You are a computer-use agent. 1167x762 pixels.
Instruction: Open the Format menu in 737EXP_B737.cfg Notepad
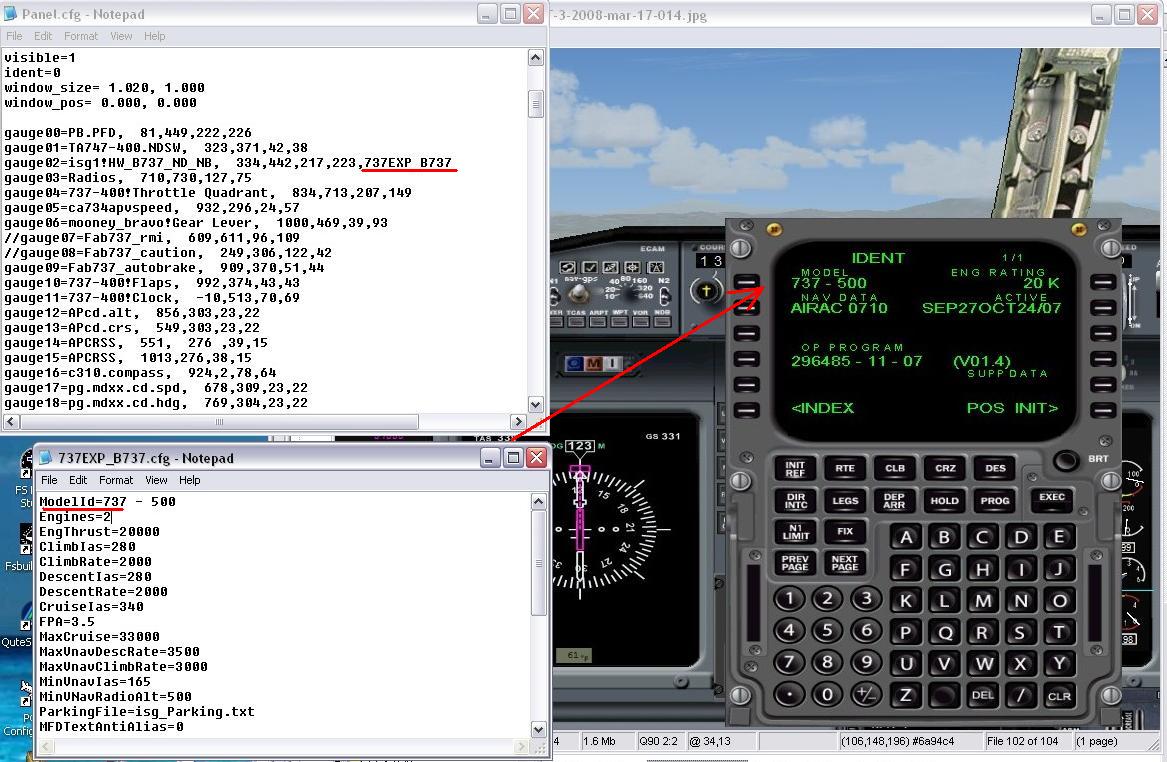pos(116,480)
